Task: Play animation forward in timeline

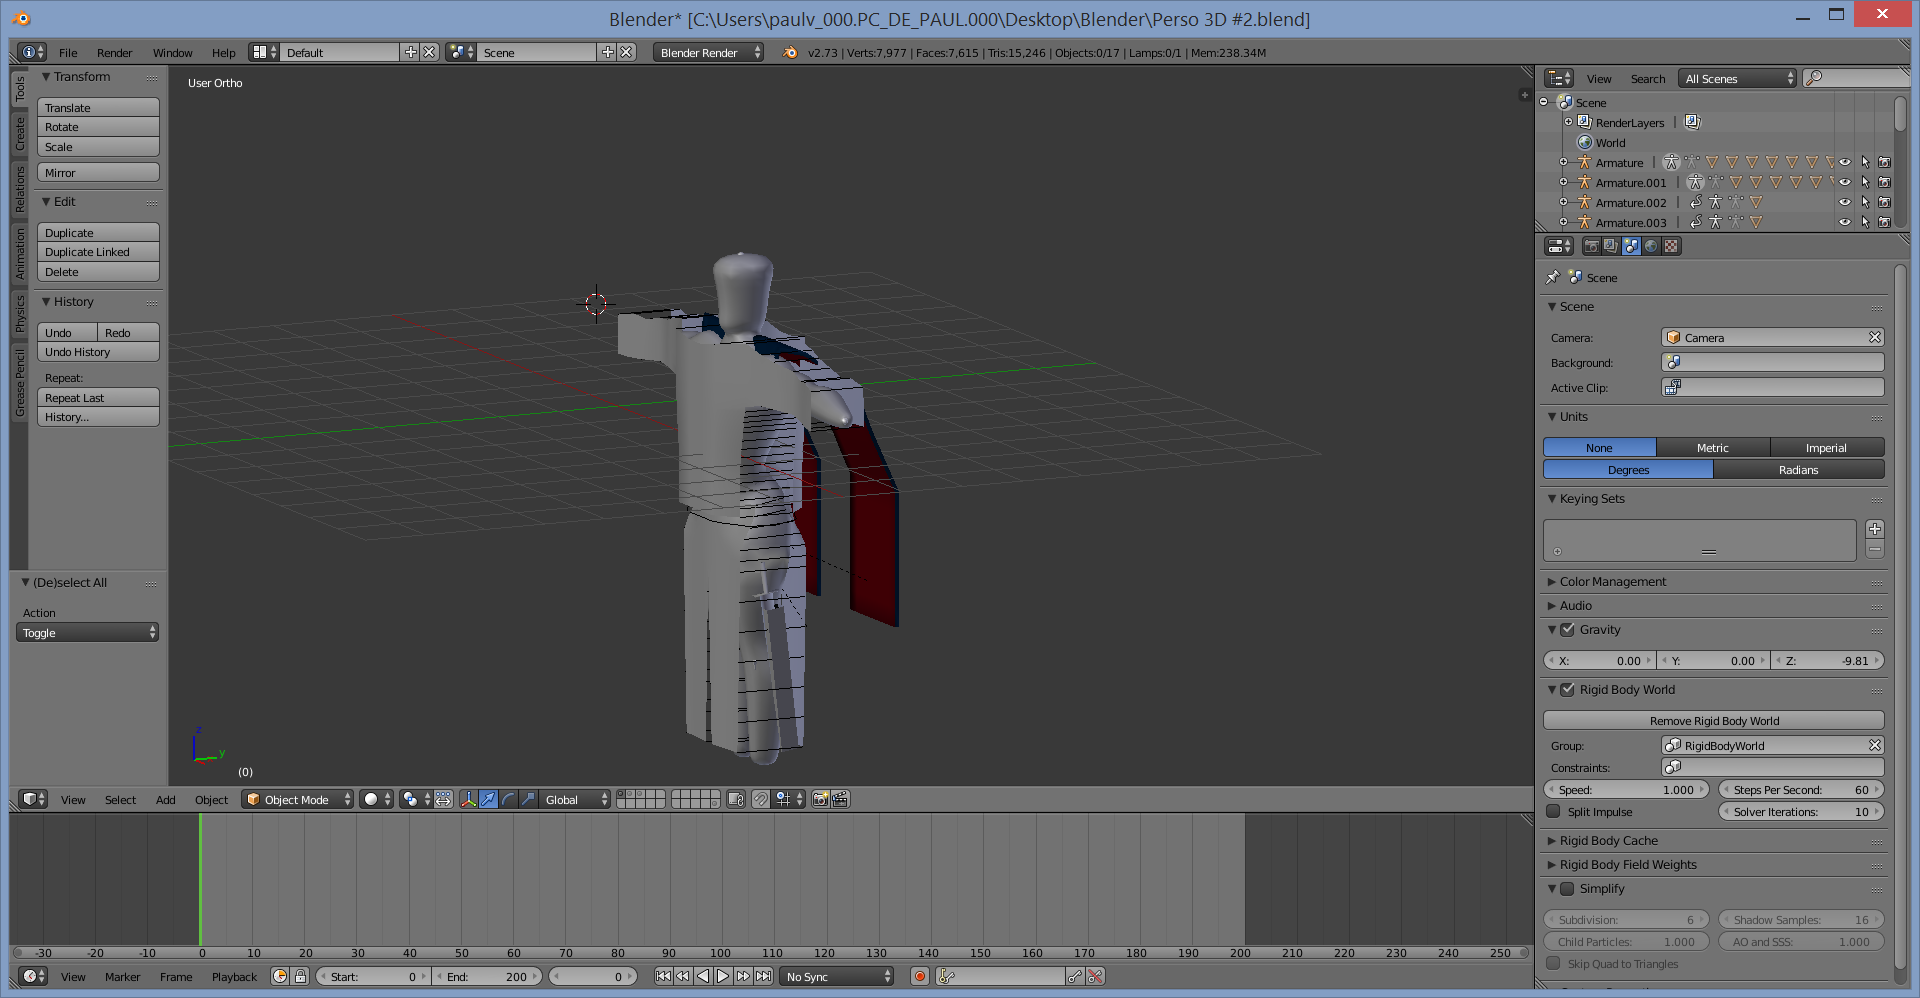Action: point(723,976)
